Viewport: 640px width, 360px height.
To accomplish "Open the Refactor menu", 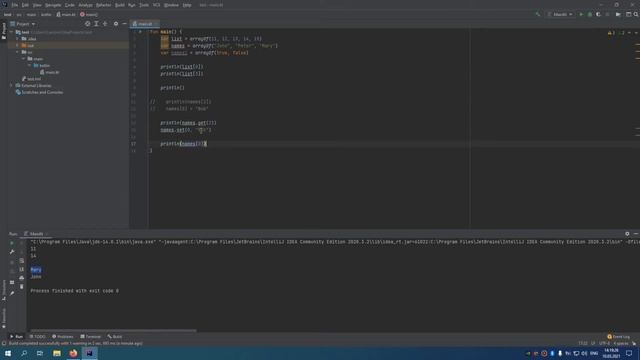I will click(x=103, y=5).
